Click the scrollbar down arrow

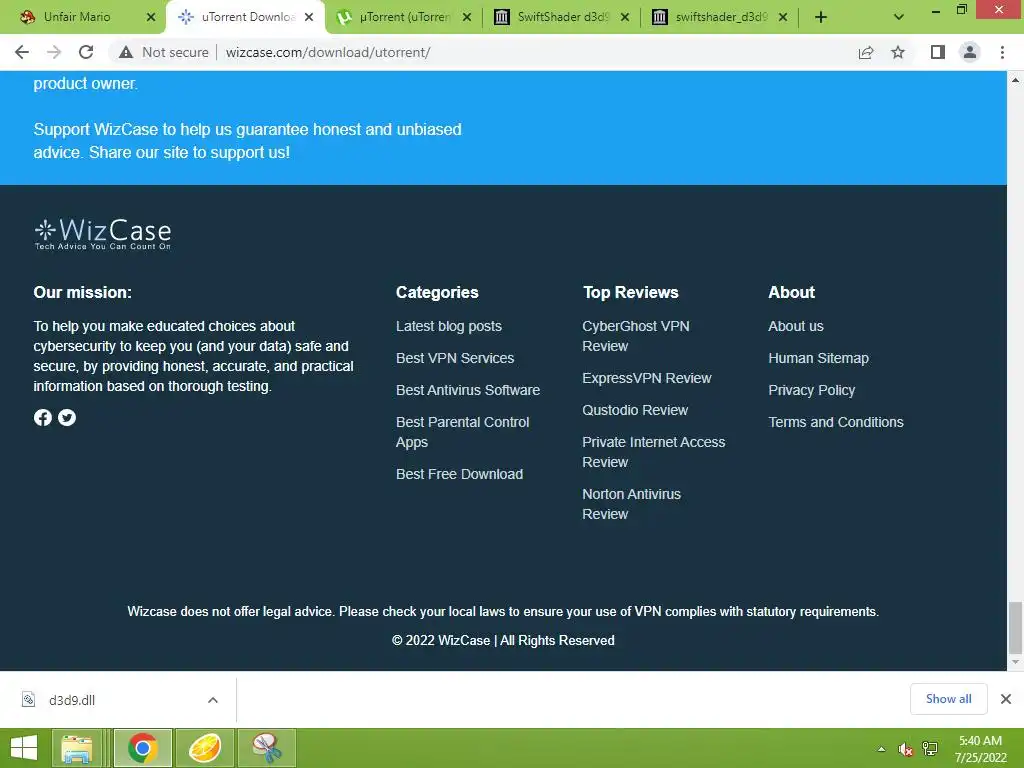[1015, 662]
